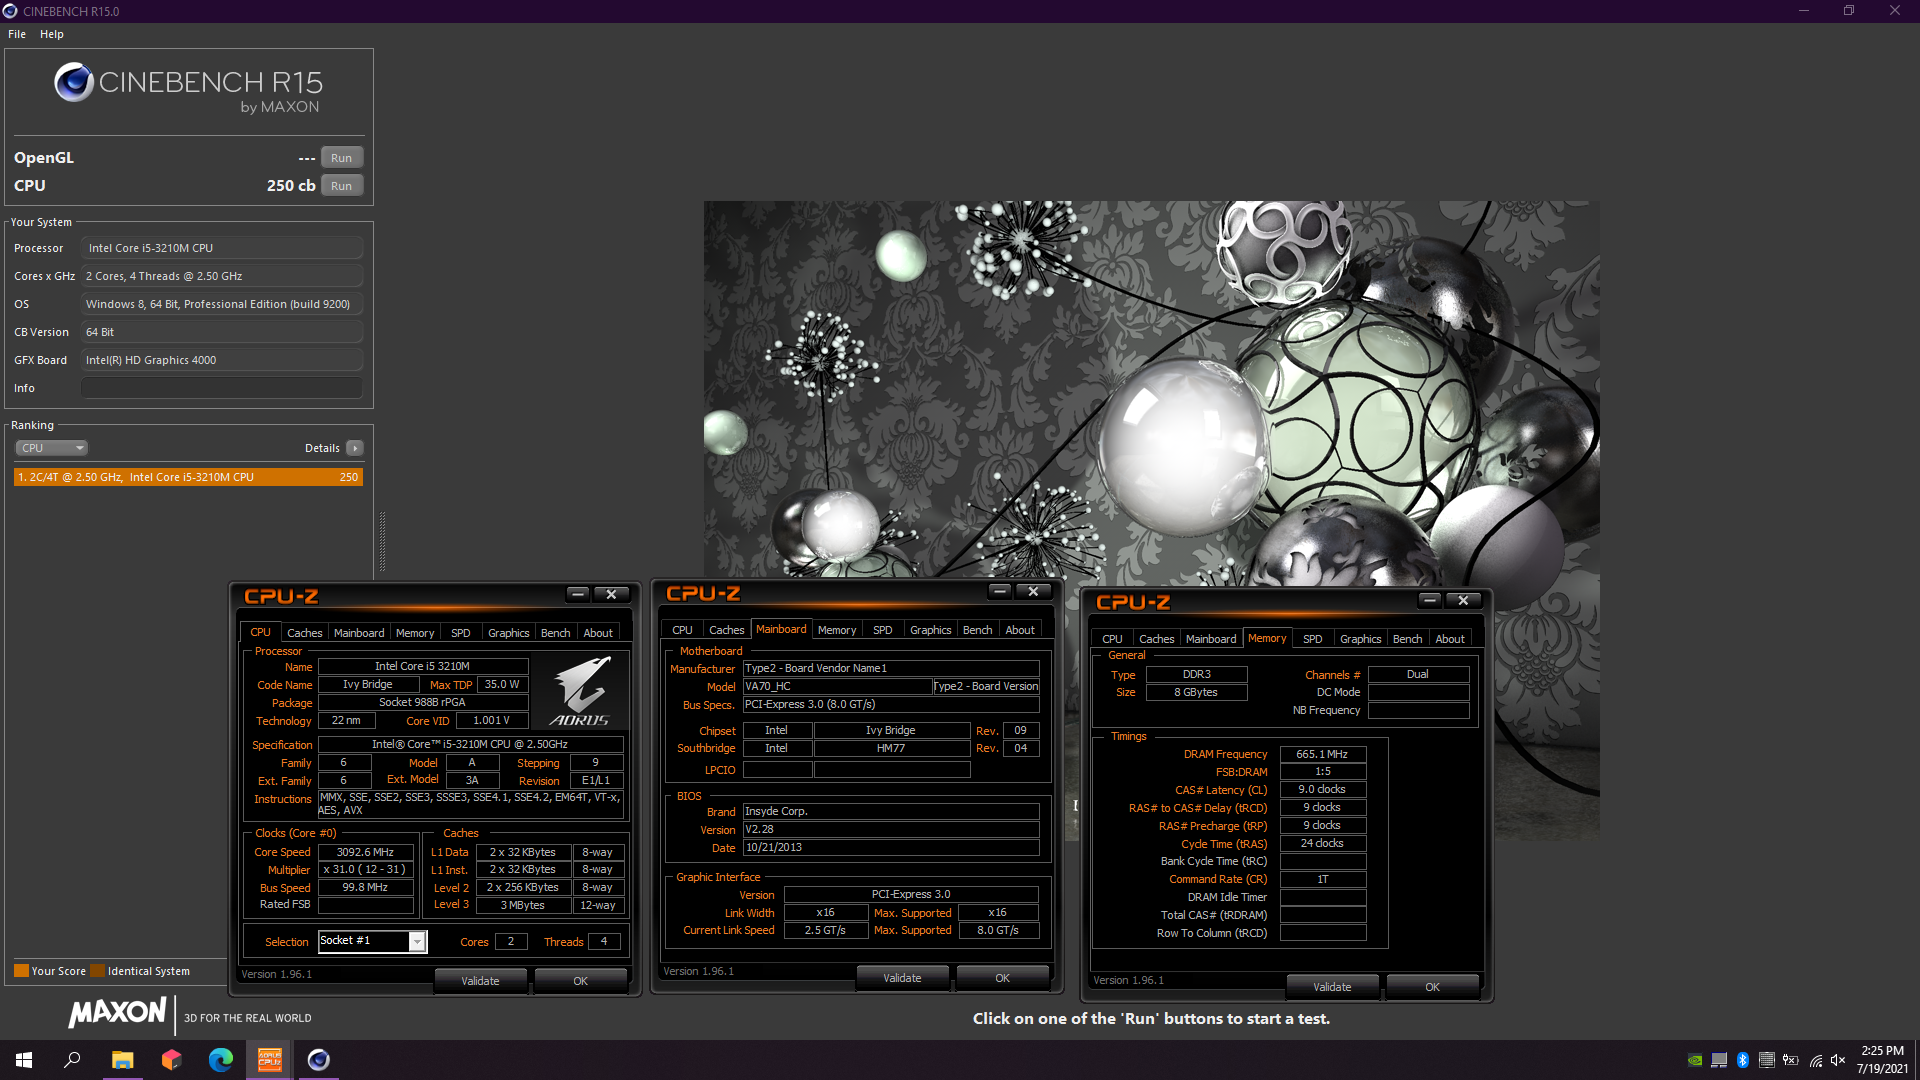Open the Wi-Fi network tray icon

pos(1816,1061)
